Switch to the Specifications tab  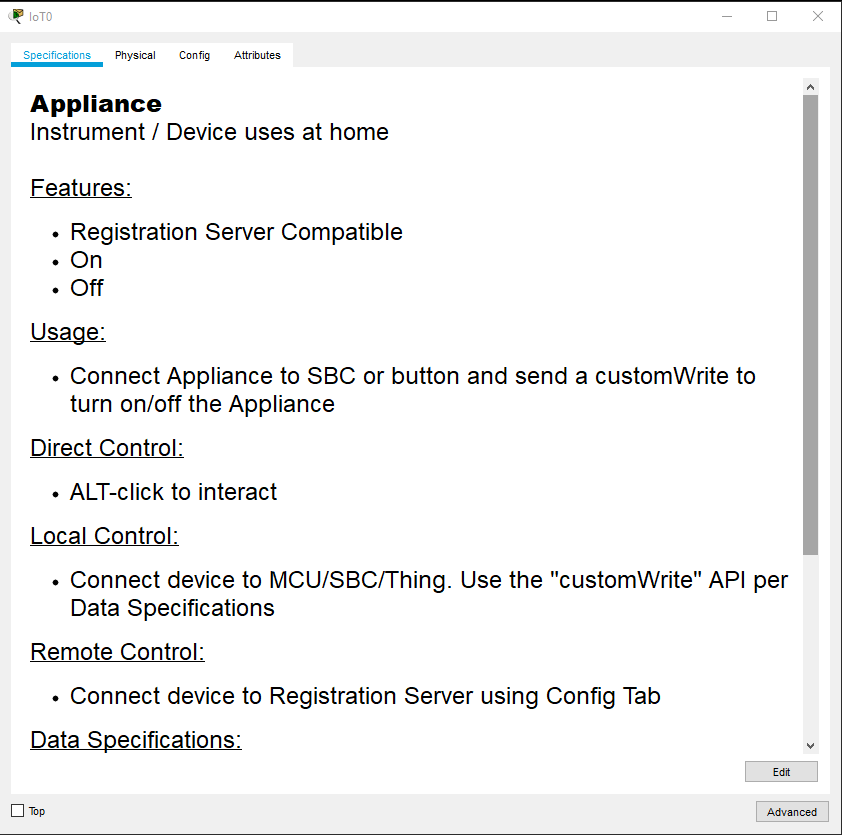57,55
